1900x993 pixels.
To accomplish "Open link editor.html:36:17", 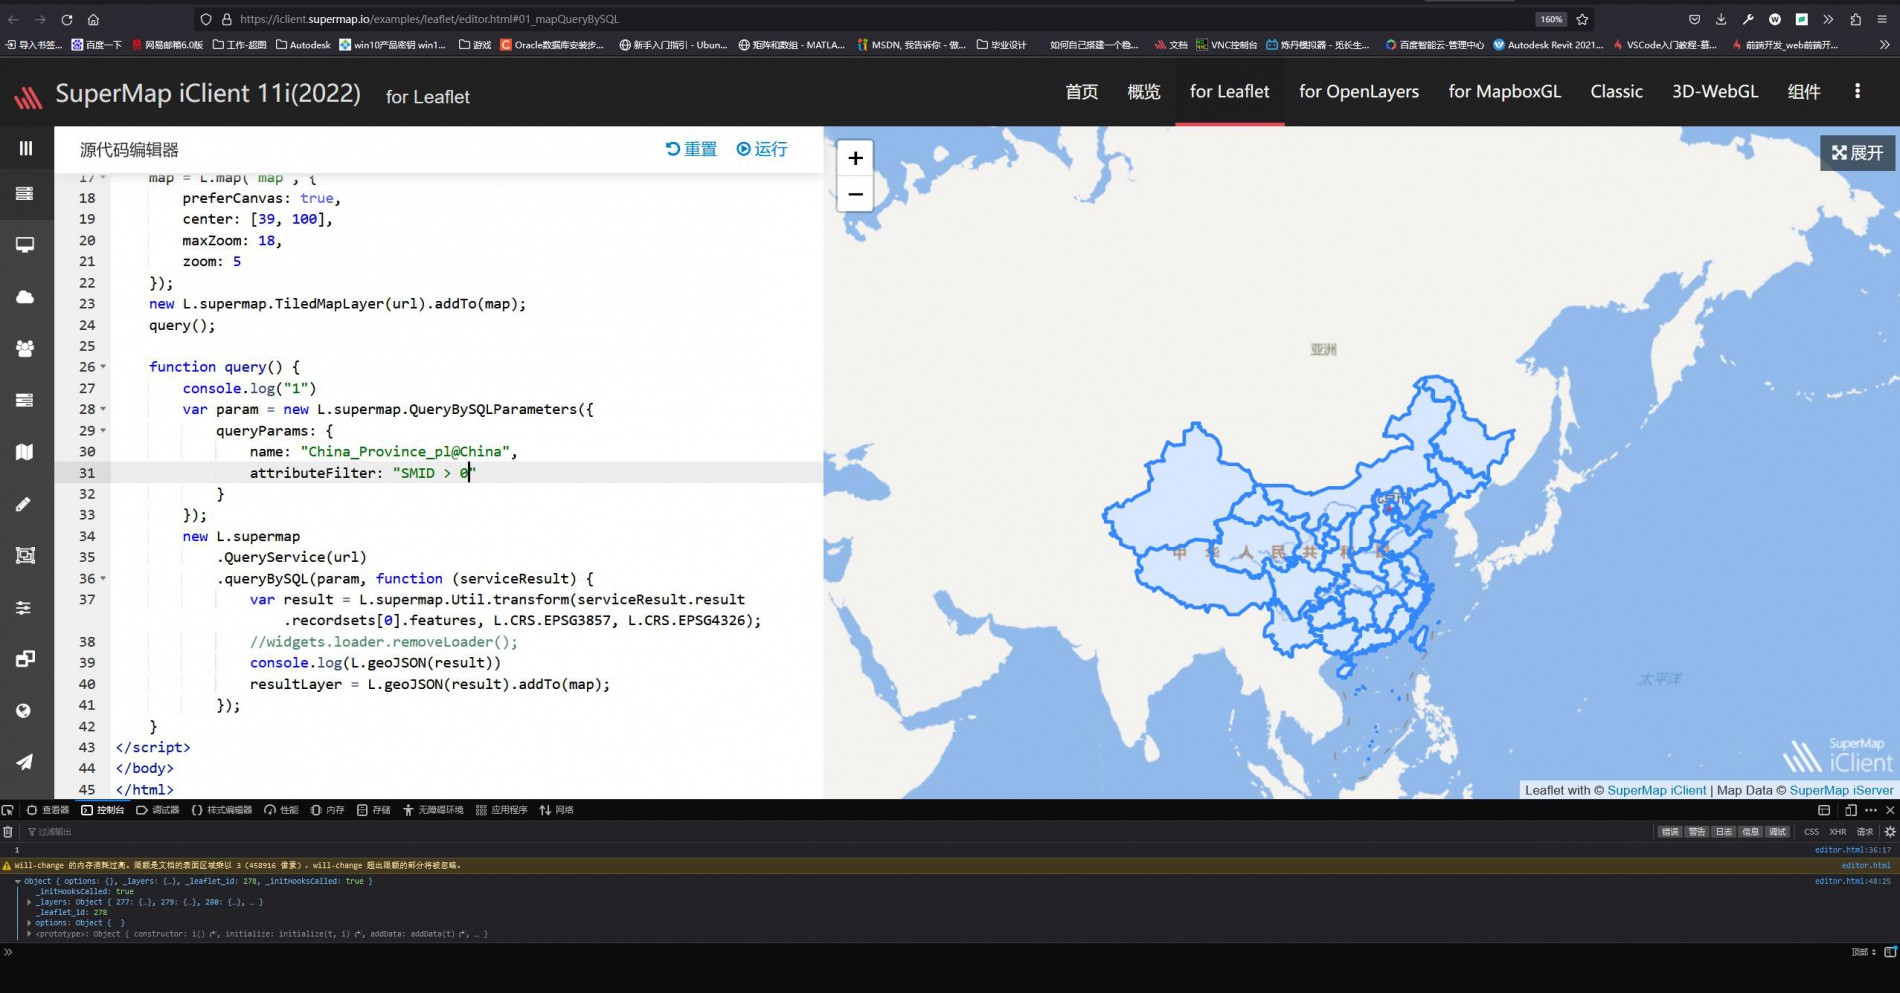I will click(x=1853, y=850).
